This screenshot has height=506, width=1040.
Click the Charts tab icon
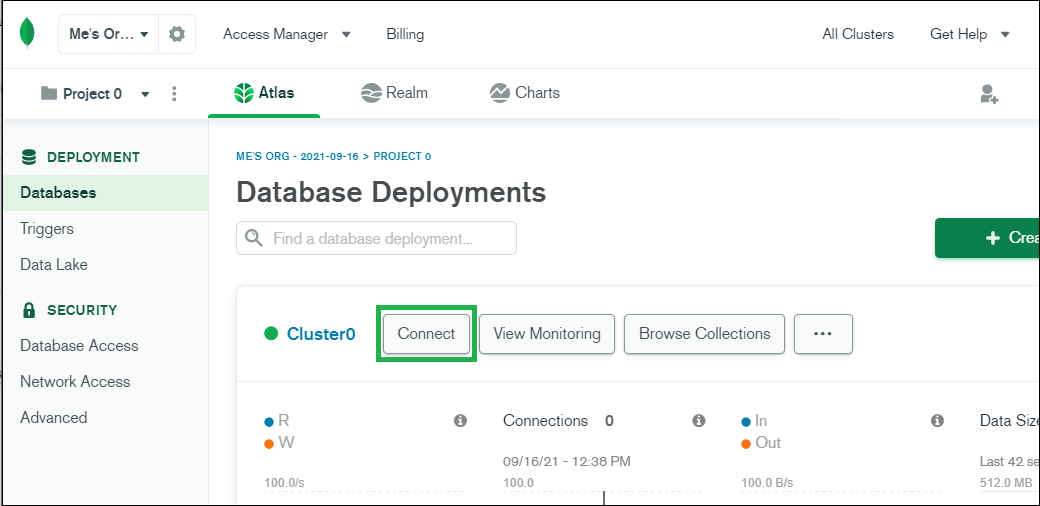[499, 93]
